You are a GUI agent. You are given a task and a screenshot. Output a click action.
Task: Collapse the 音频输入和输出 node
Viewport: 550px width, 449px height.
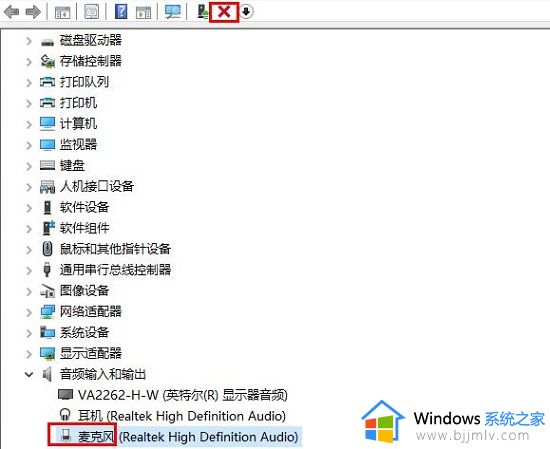pyautogui.click(x=29, y=375)
